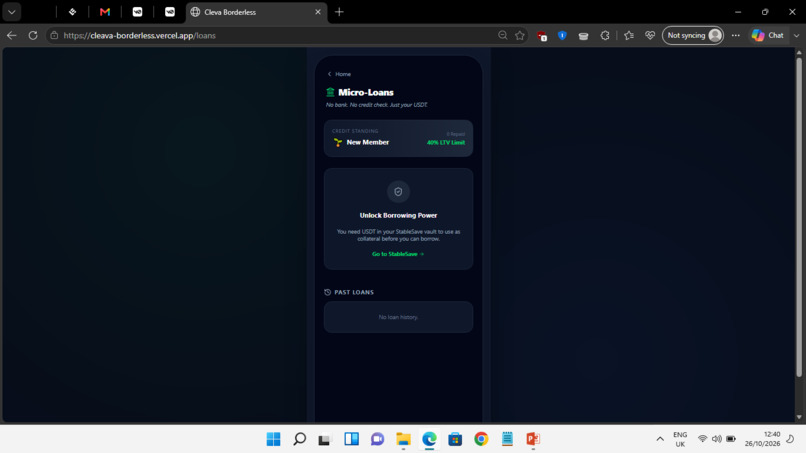Viewport: 806px width, 453px height.
Task: Open Browser essentials heart icon
Action: 650,35
